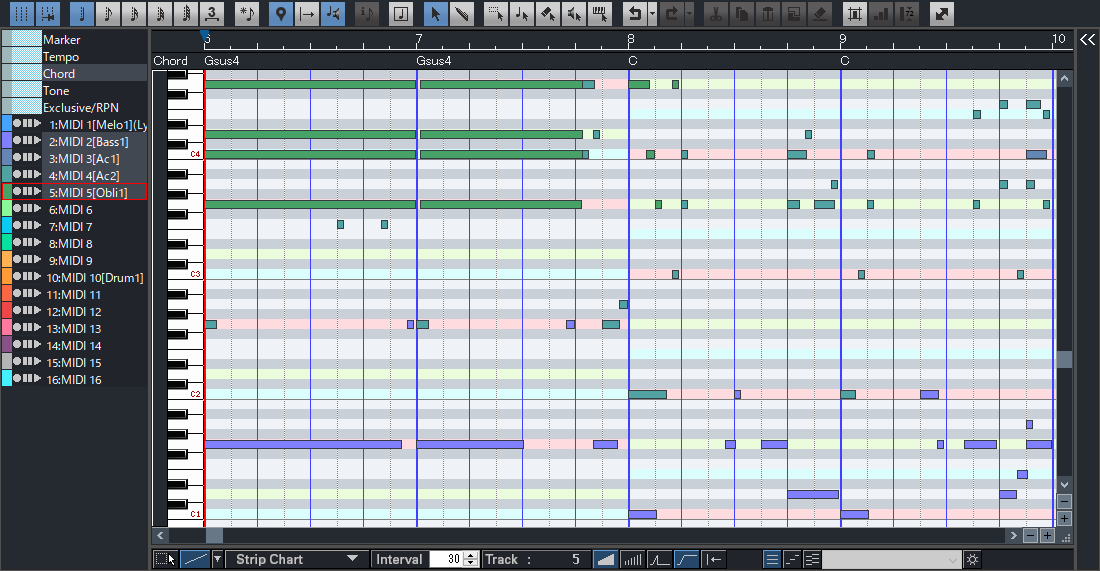Toggle visibility dot for 6:MIDI 6
The height and width of the screenshot is (571, 1100).
point(17,208)
